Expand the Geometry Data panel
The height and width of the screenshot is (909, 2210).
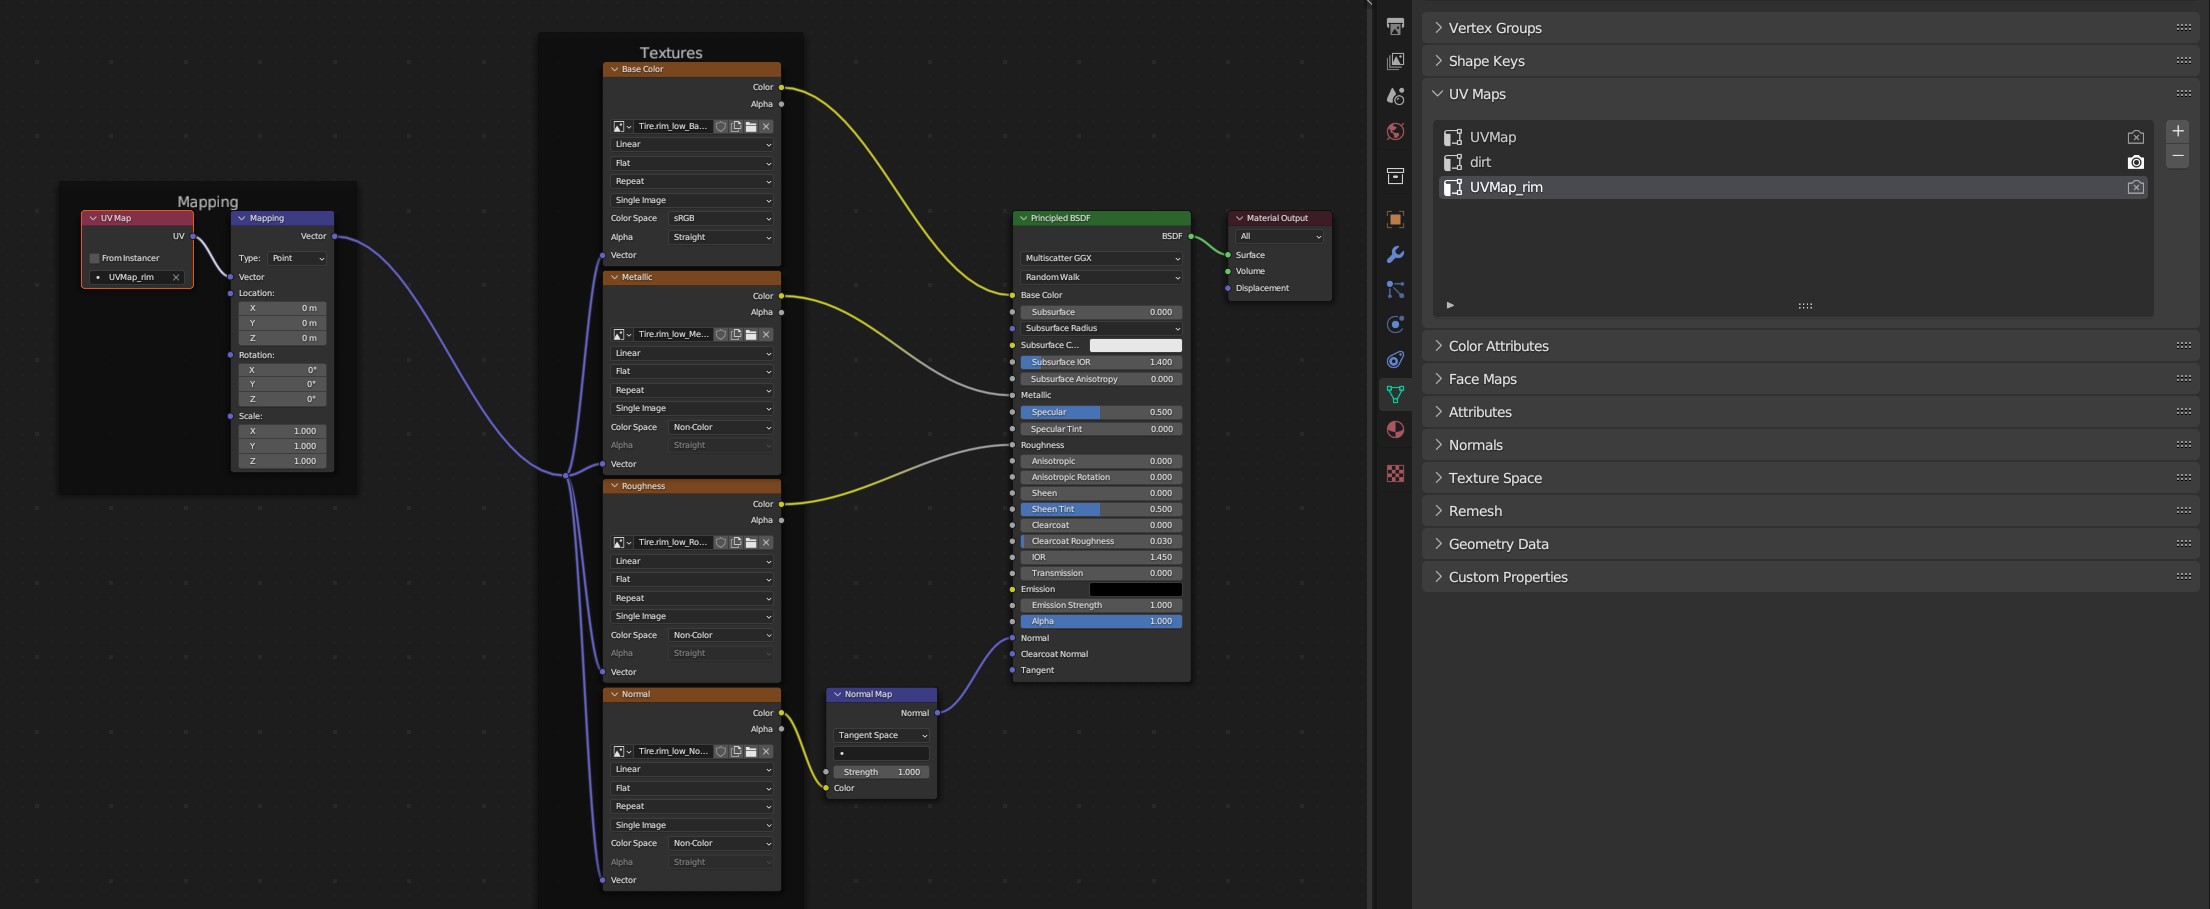click(1498, 544)
